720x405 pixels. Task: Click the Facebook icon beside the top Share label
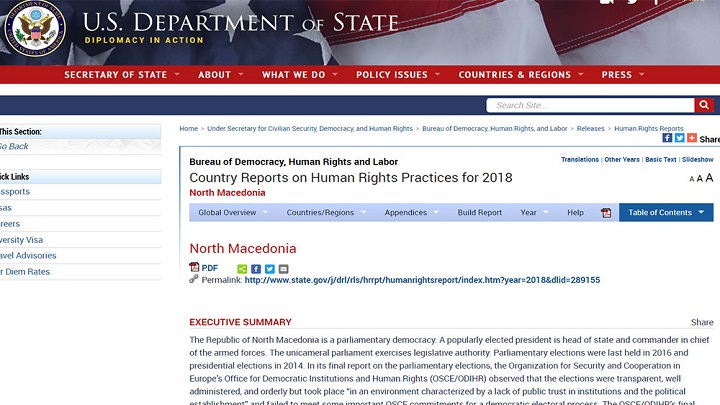[668, 138]
